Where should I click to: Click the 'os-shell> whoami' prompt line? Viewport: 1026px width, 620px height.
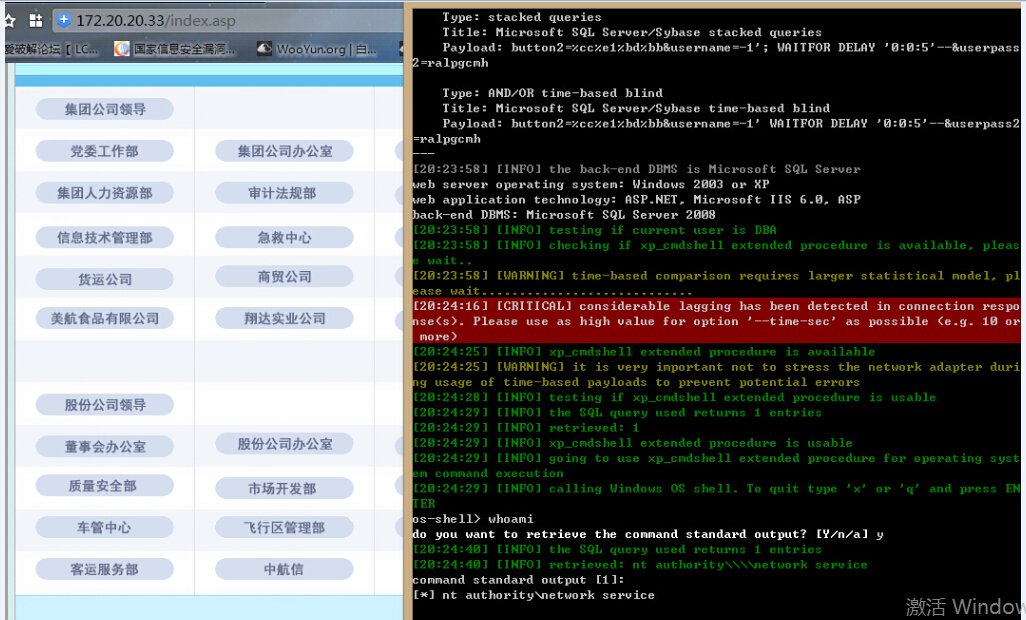coord(472,519)
